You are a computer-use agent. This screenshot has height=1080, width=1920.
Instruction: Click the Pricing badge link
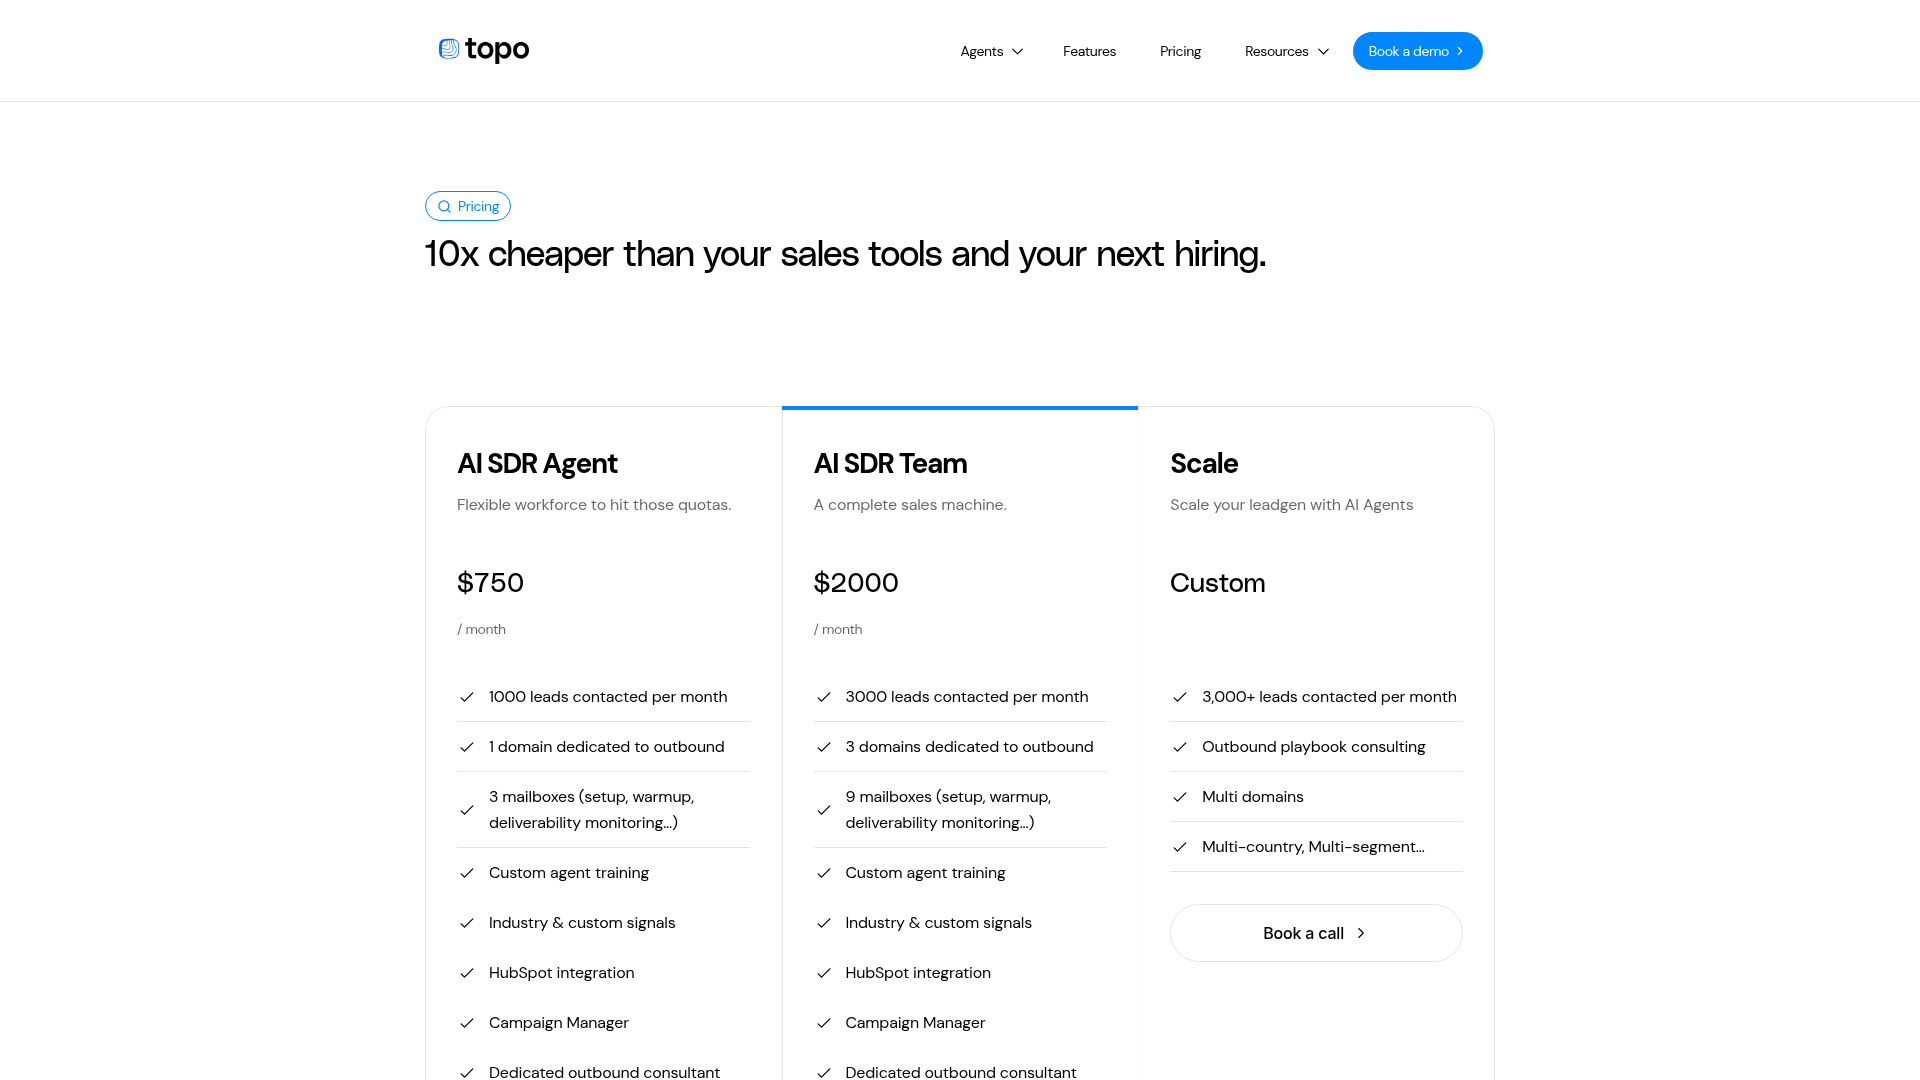468,206
